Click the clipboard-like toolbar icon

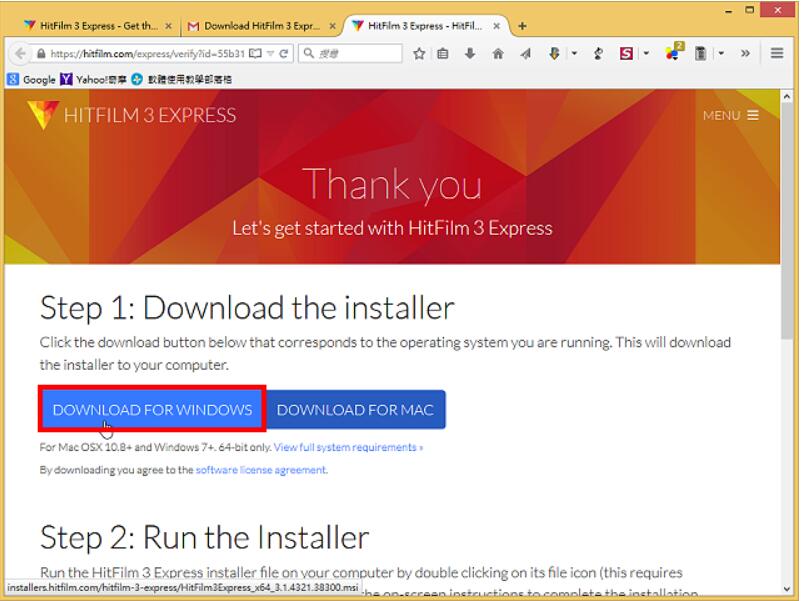pyautogui.click(x=701, y=54)
